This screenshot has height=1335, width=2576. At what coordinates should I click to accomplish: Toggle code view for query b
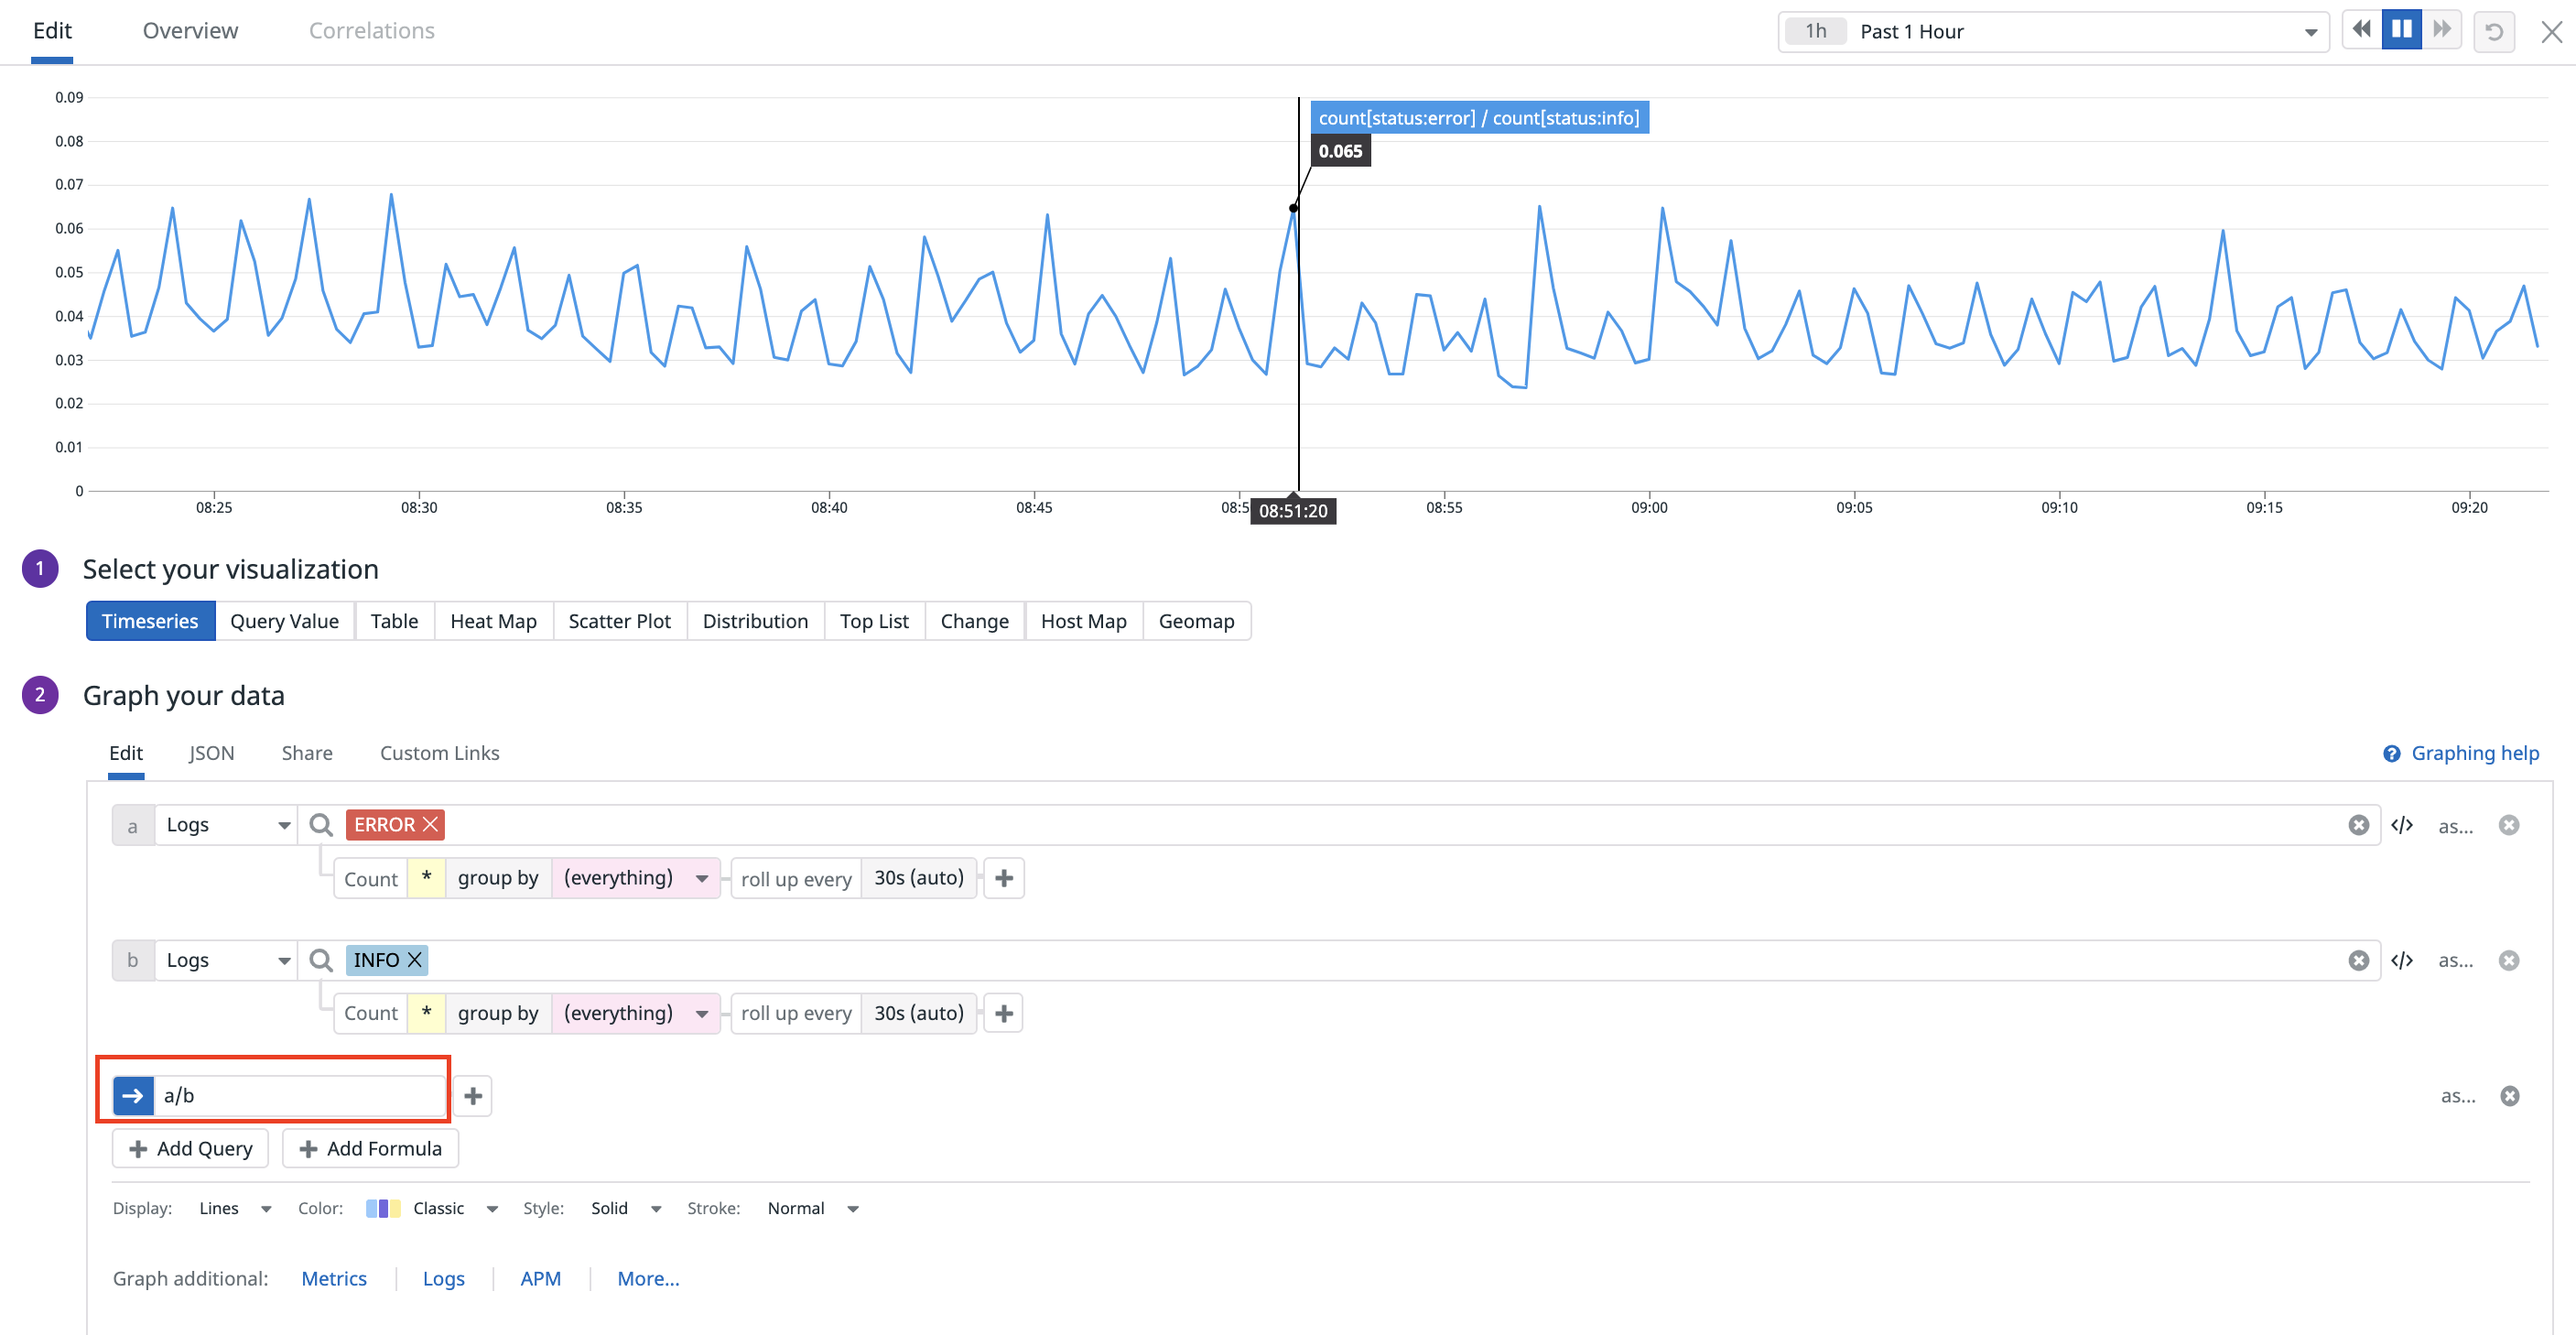tap(2402, 960)
